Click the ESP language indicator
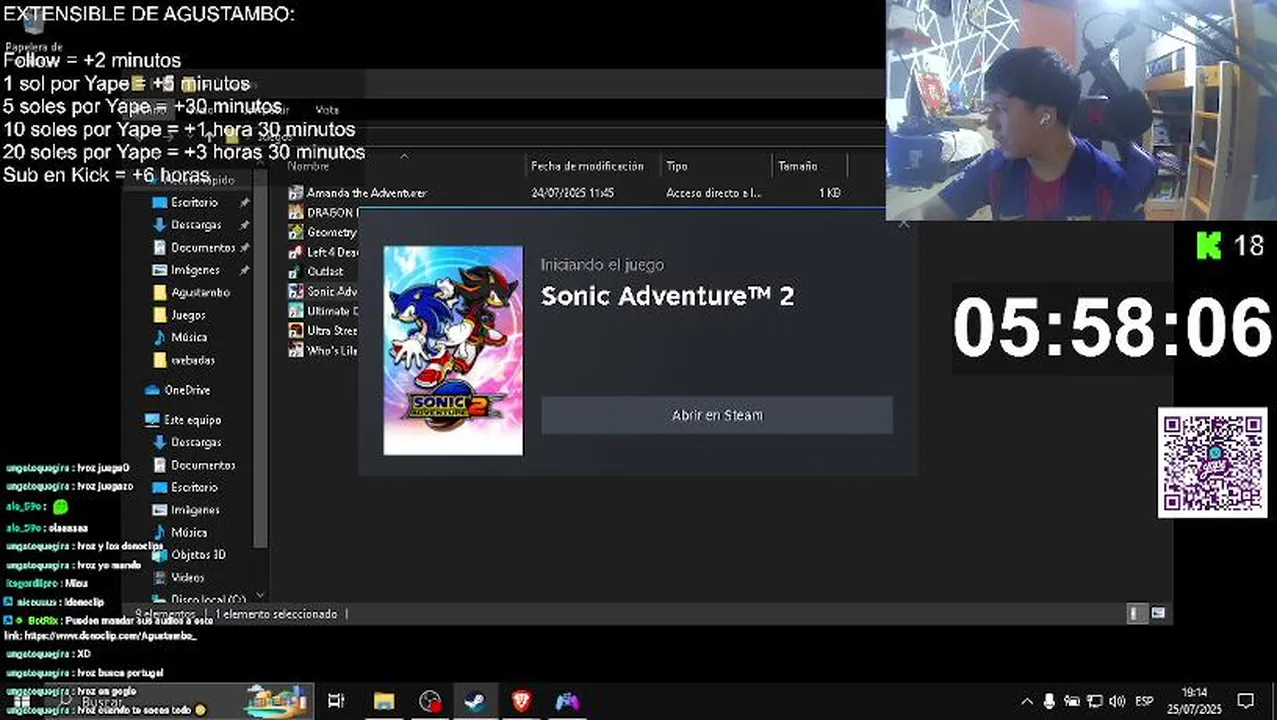Viewport: 1277px width, 720px height. coord(1144,701)
